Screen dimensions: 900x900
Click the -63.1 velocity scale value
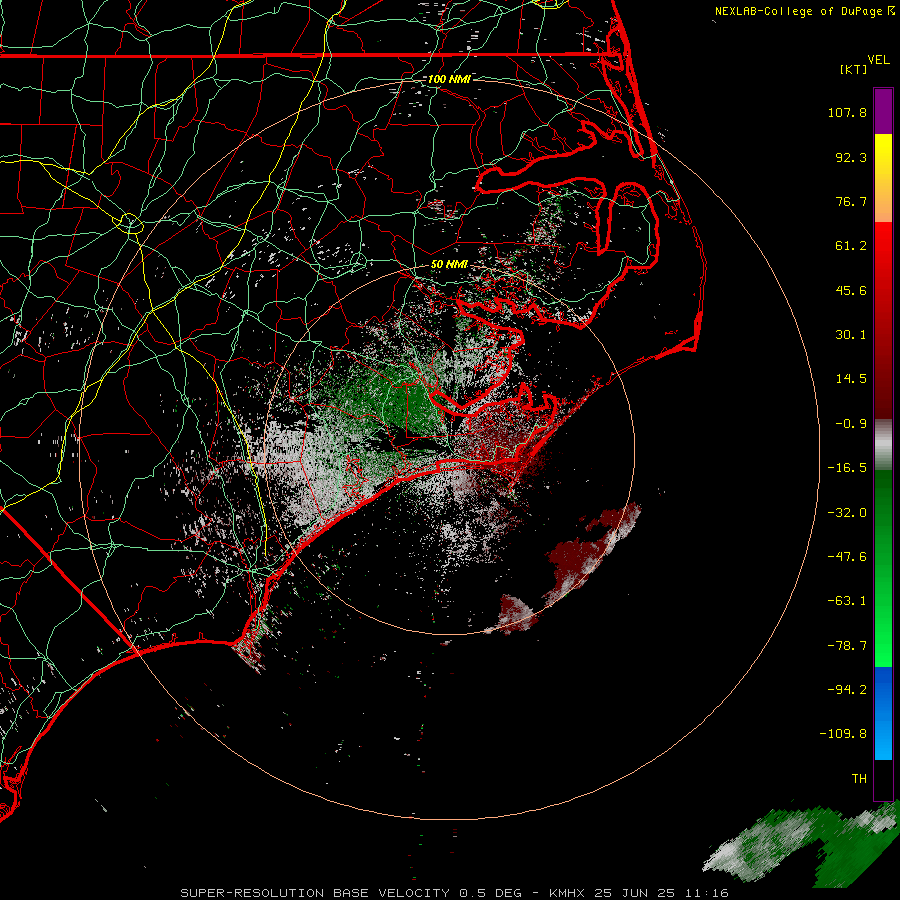pos(847,601)
